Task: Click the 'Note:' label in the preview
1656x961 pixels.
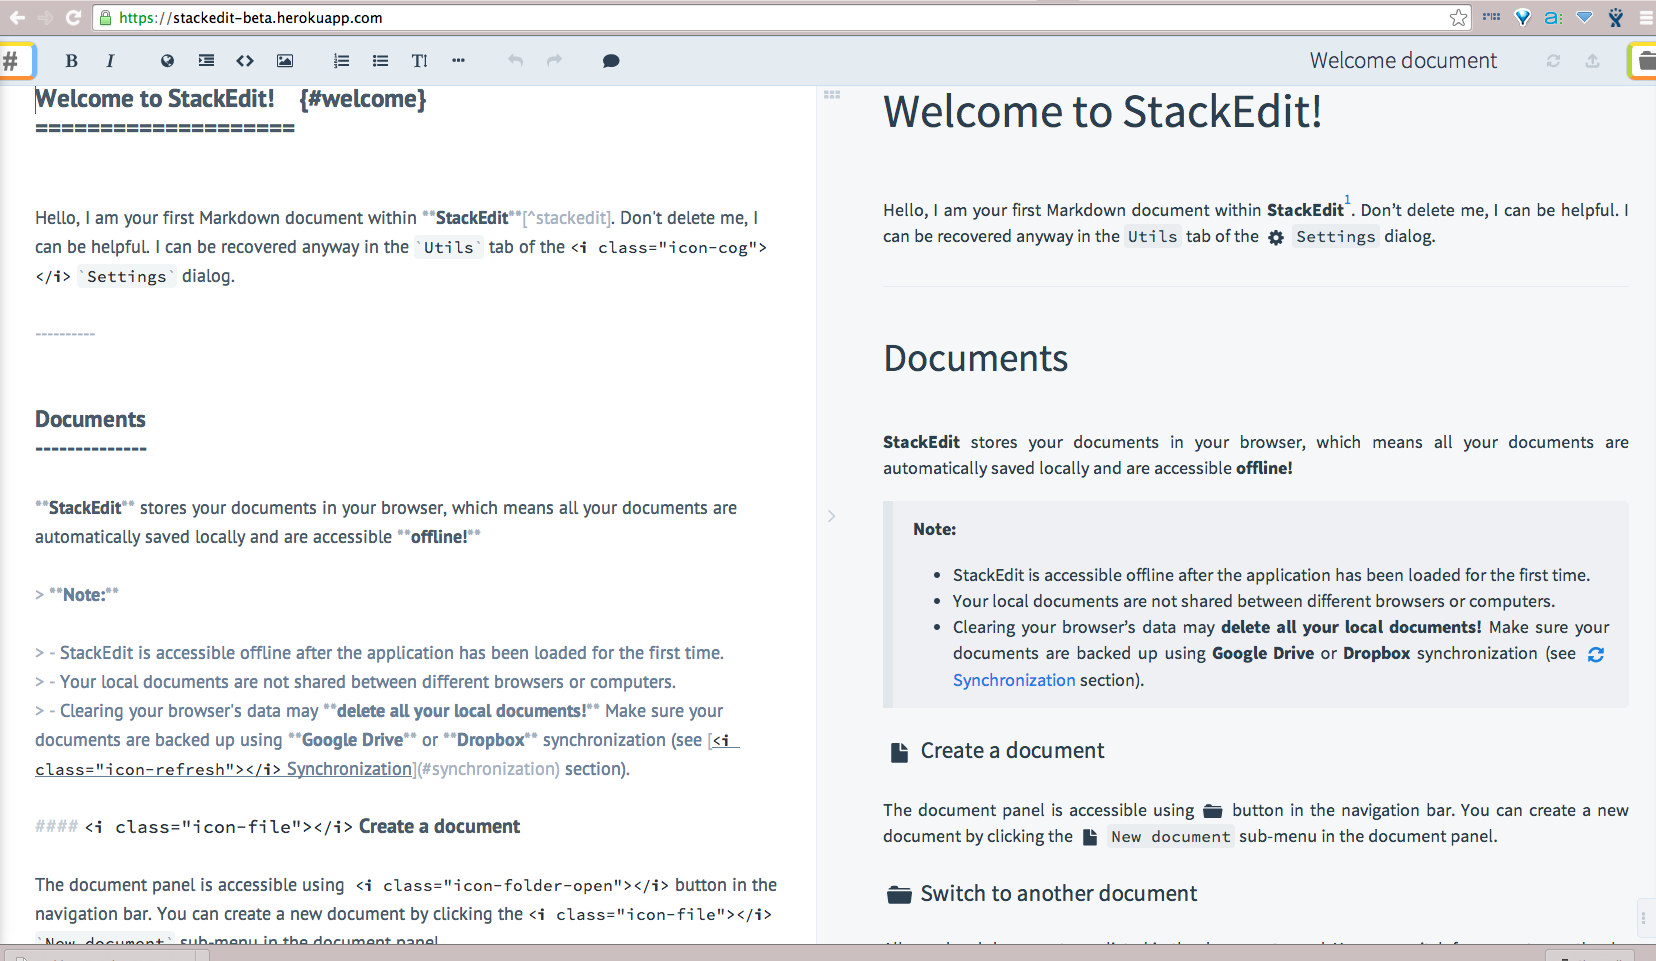Action: [x=934, y=529]
